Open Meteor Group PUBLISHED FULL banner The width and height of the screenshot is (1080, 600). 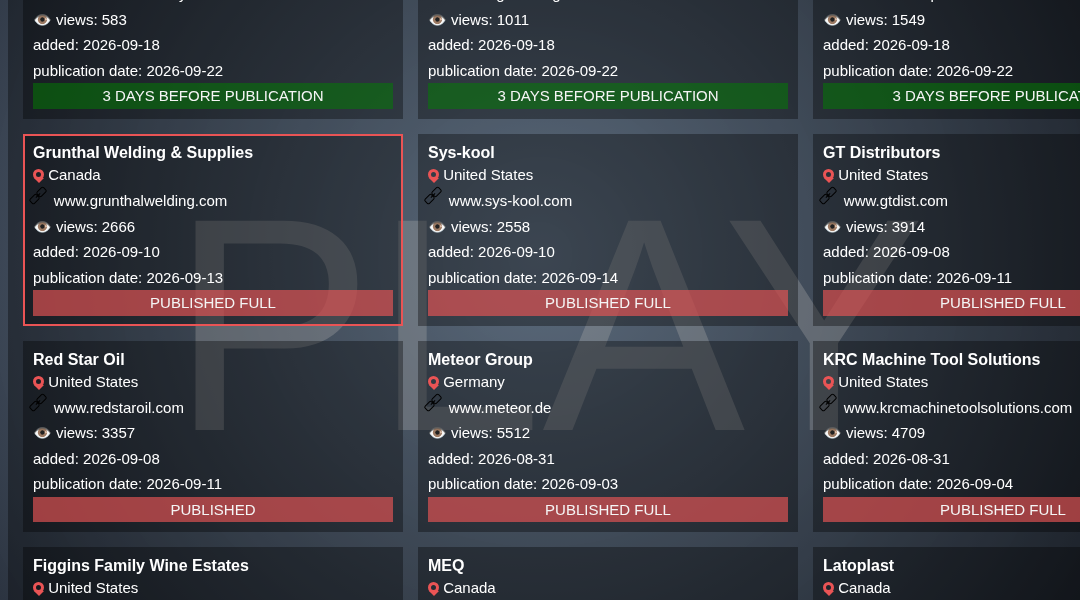coord(608,510)
